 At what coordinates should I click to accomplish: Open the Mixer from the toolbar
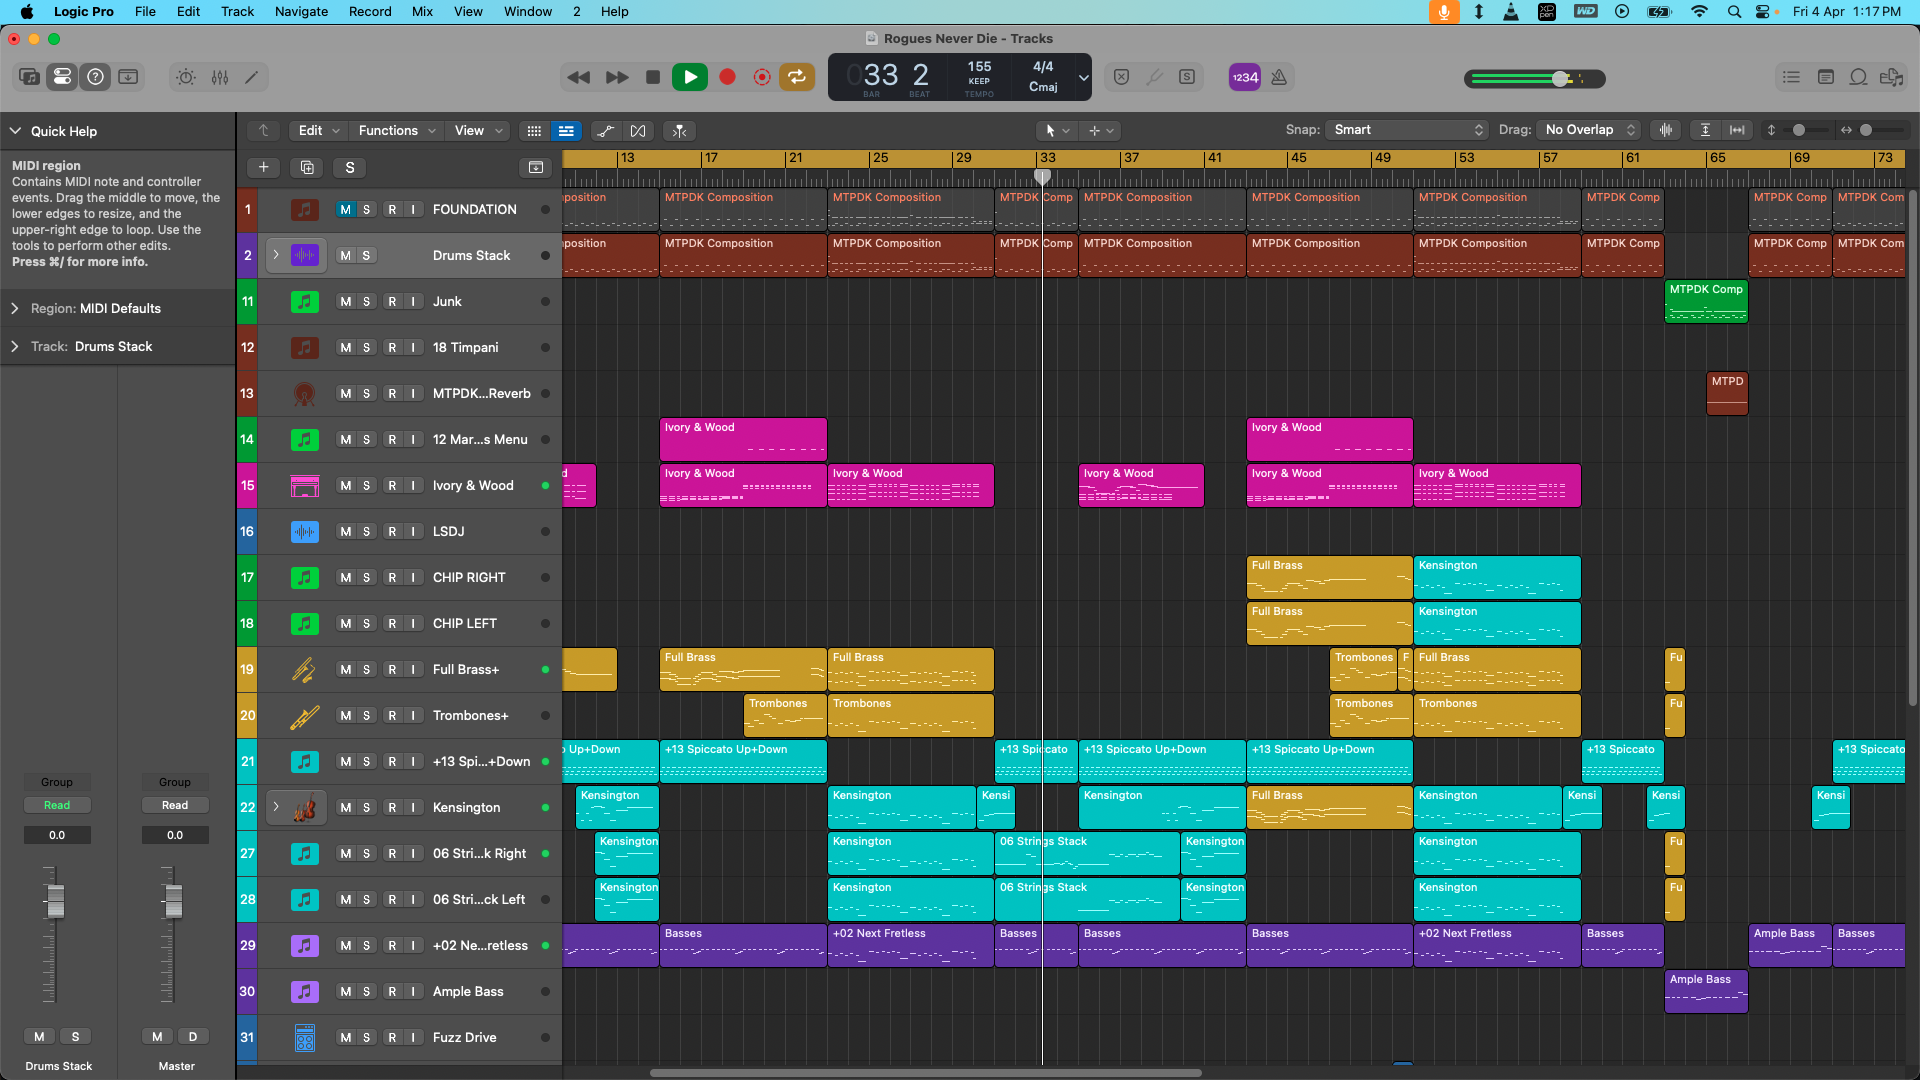click(220, 77)
